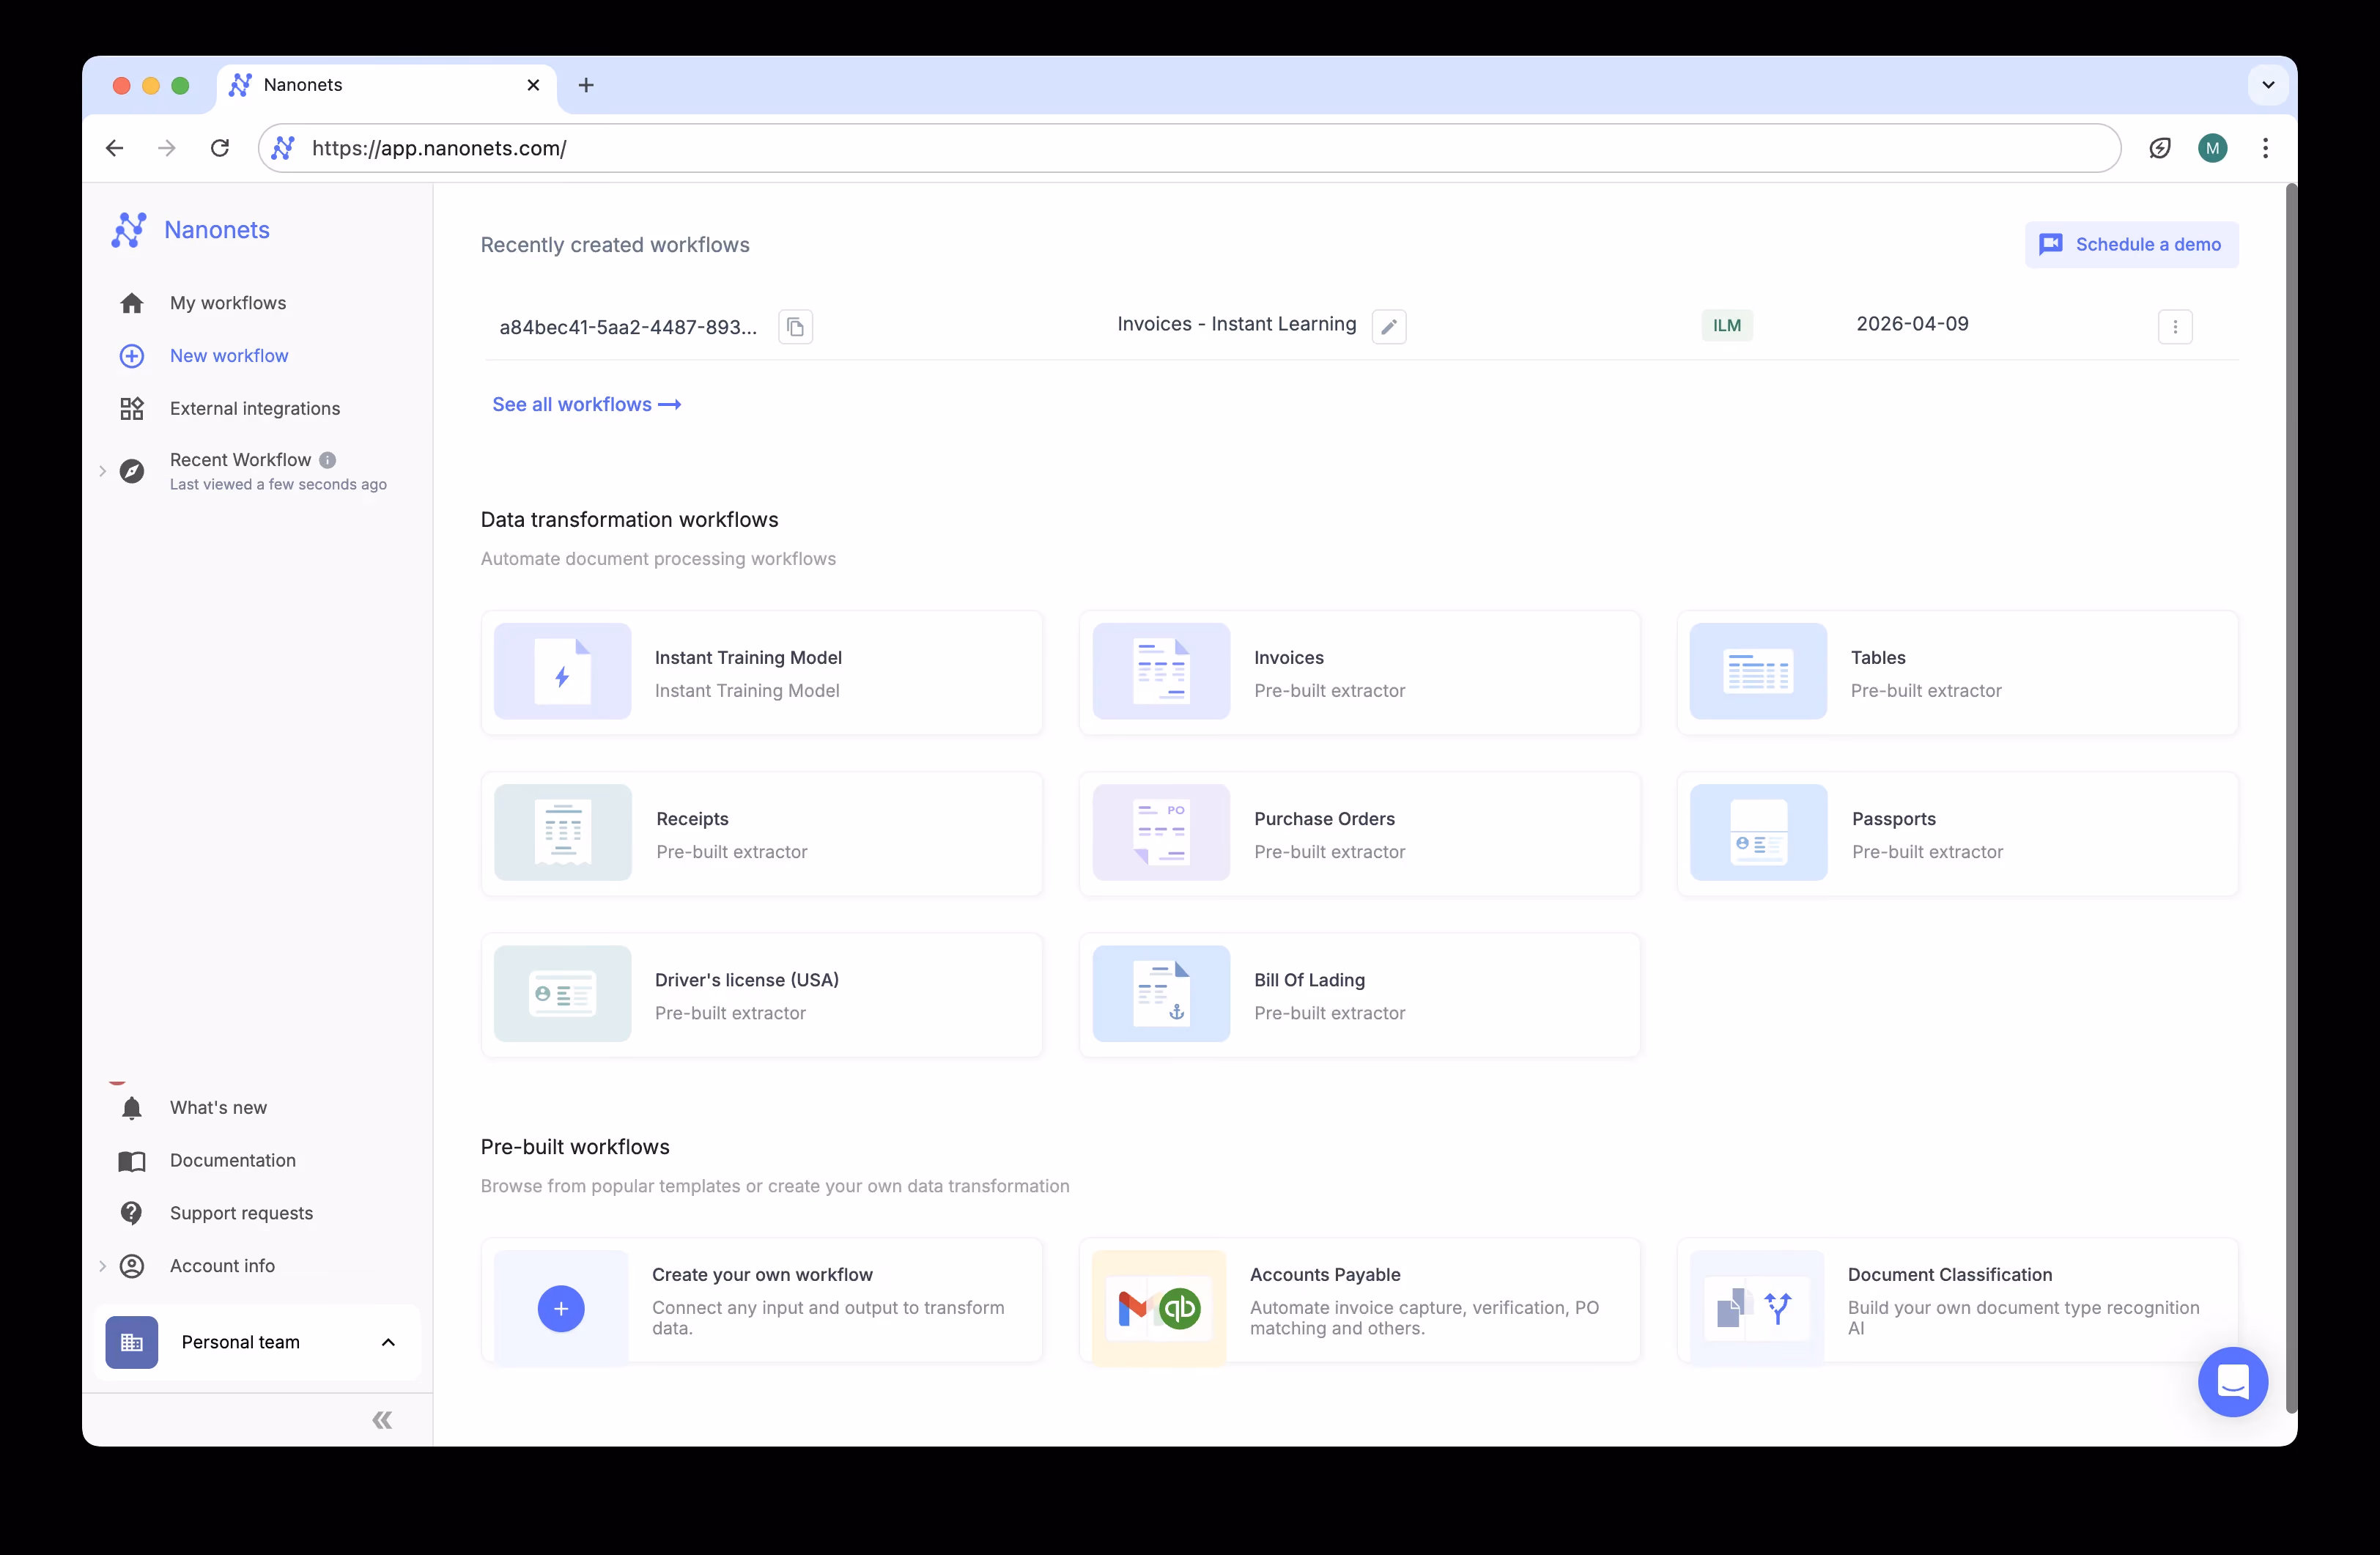Viewport: 2380px width, 1555px height.
Task: Click workflow ID text a84bec41-5aa2-4487-893...
Action: (628, 327)
